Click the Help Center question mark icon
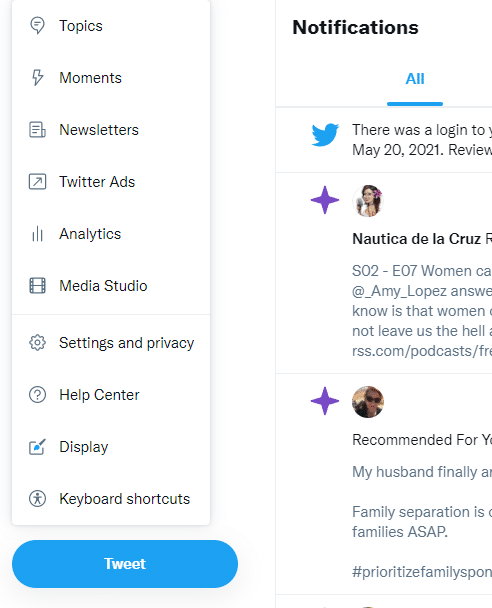The width and height of the screenshot is (492, 608). (37, 395)
